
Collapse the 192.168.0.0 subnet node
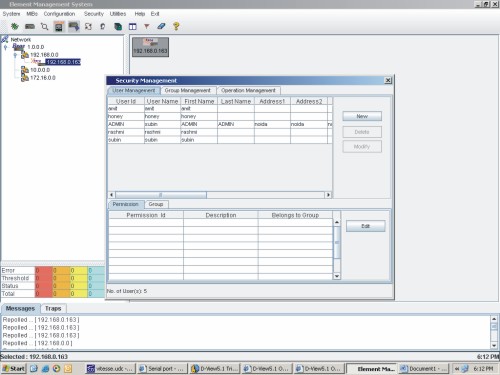(x=15, y=55)
